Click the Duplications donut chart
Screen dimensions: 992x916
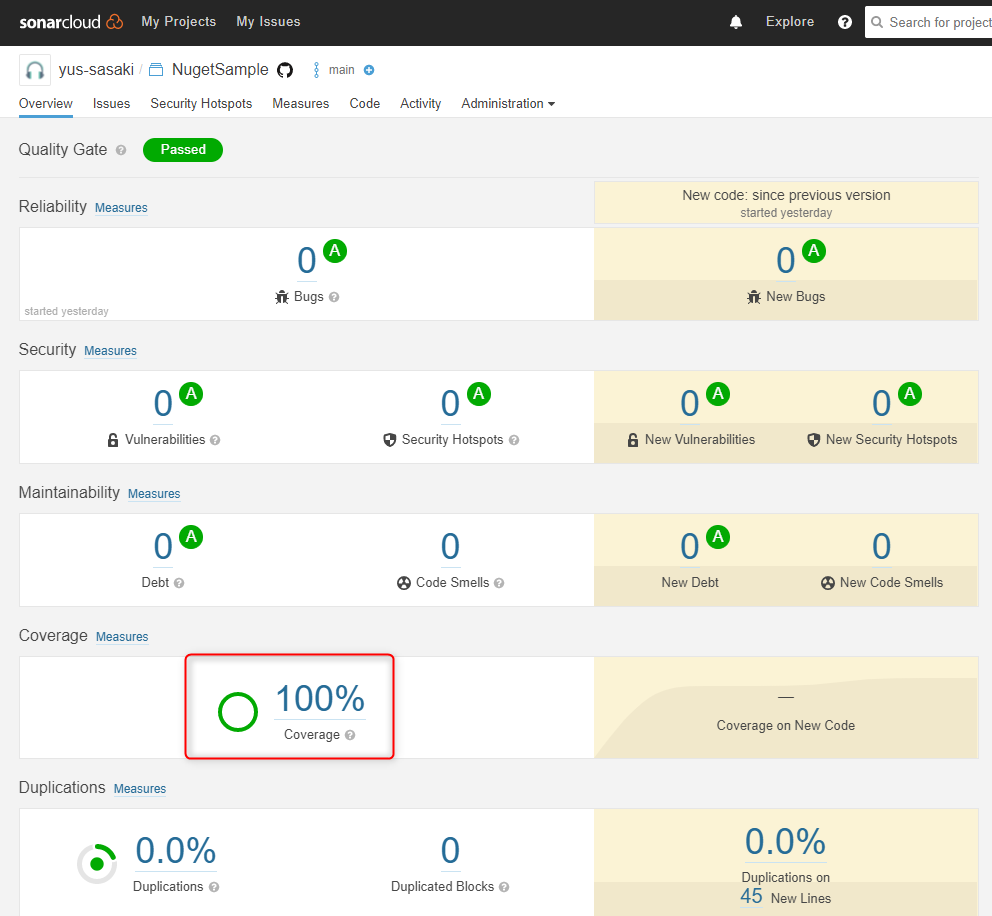click(96, 862)
